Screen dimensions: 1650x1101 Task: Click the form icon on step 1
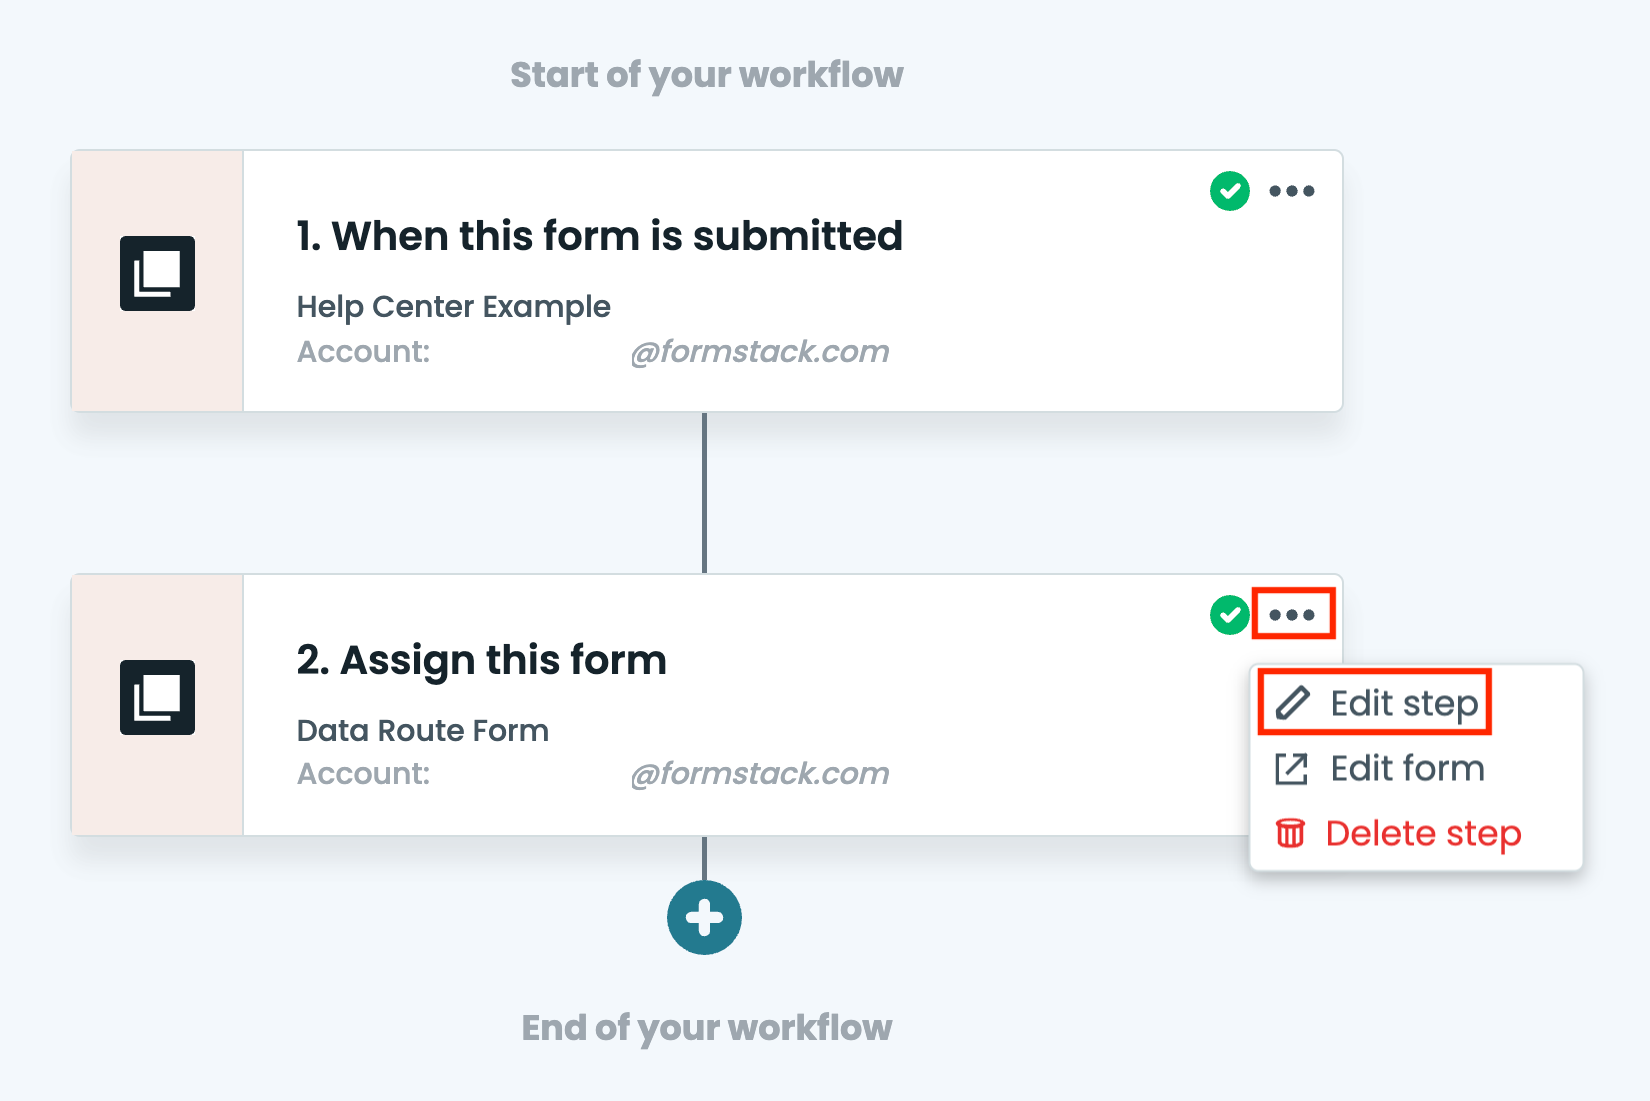pyautogui.click(x=157, y=273)
